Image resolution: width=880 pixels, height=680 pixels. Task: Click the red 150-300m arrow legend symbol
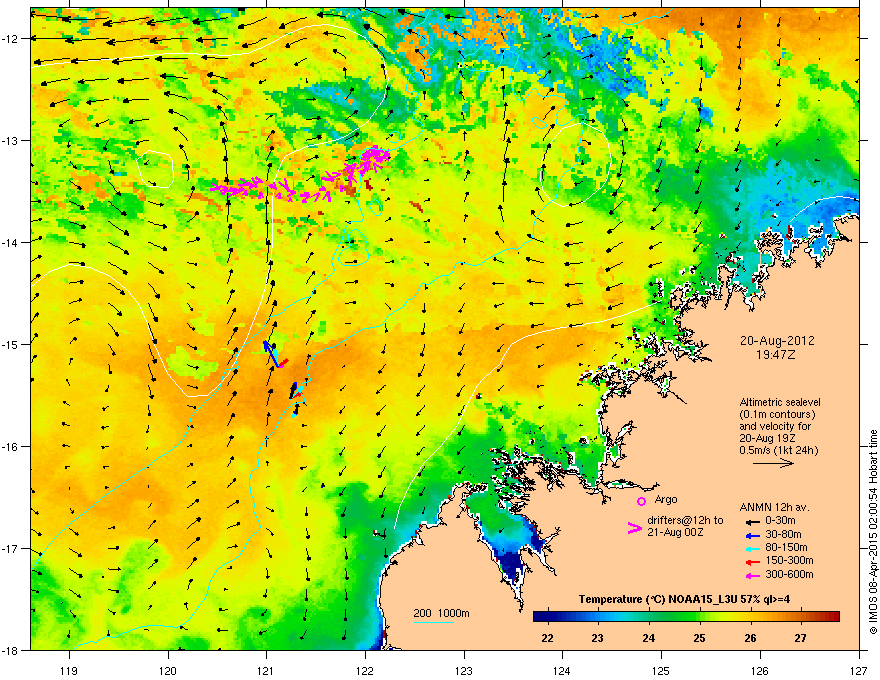(753, 562)
